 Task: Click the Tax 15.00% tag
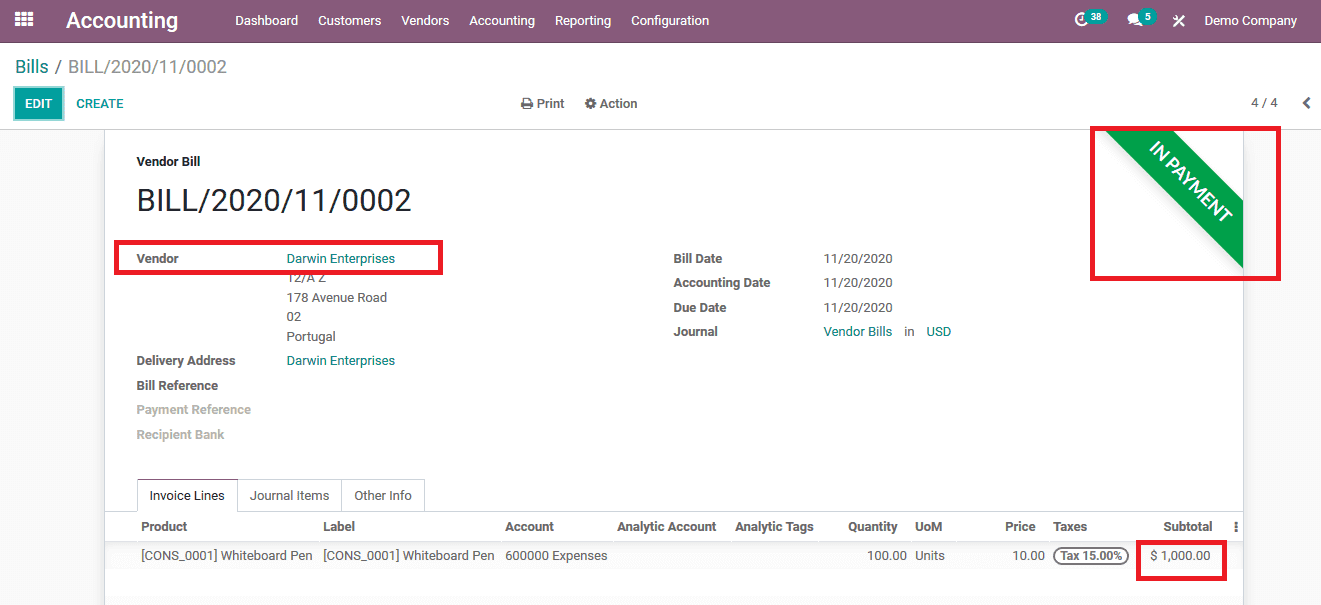[x=1091, y=556]
